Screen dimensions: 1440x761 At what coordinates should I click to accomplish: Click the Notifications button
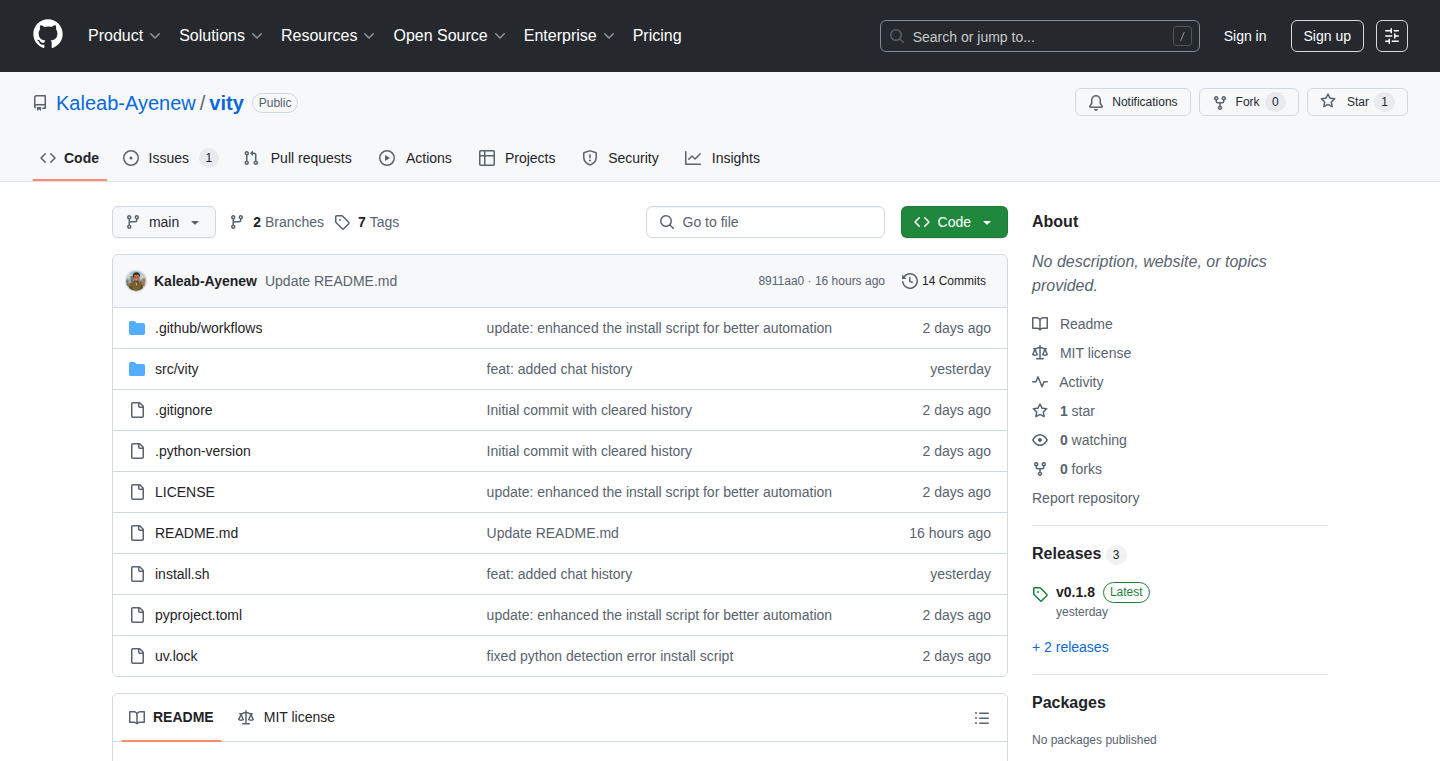[x=1133, y=102]
